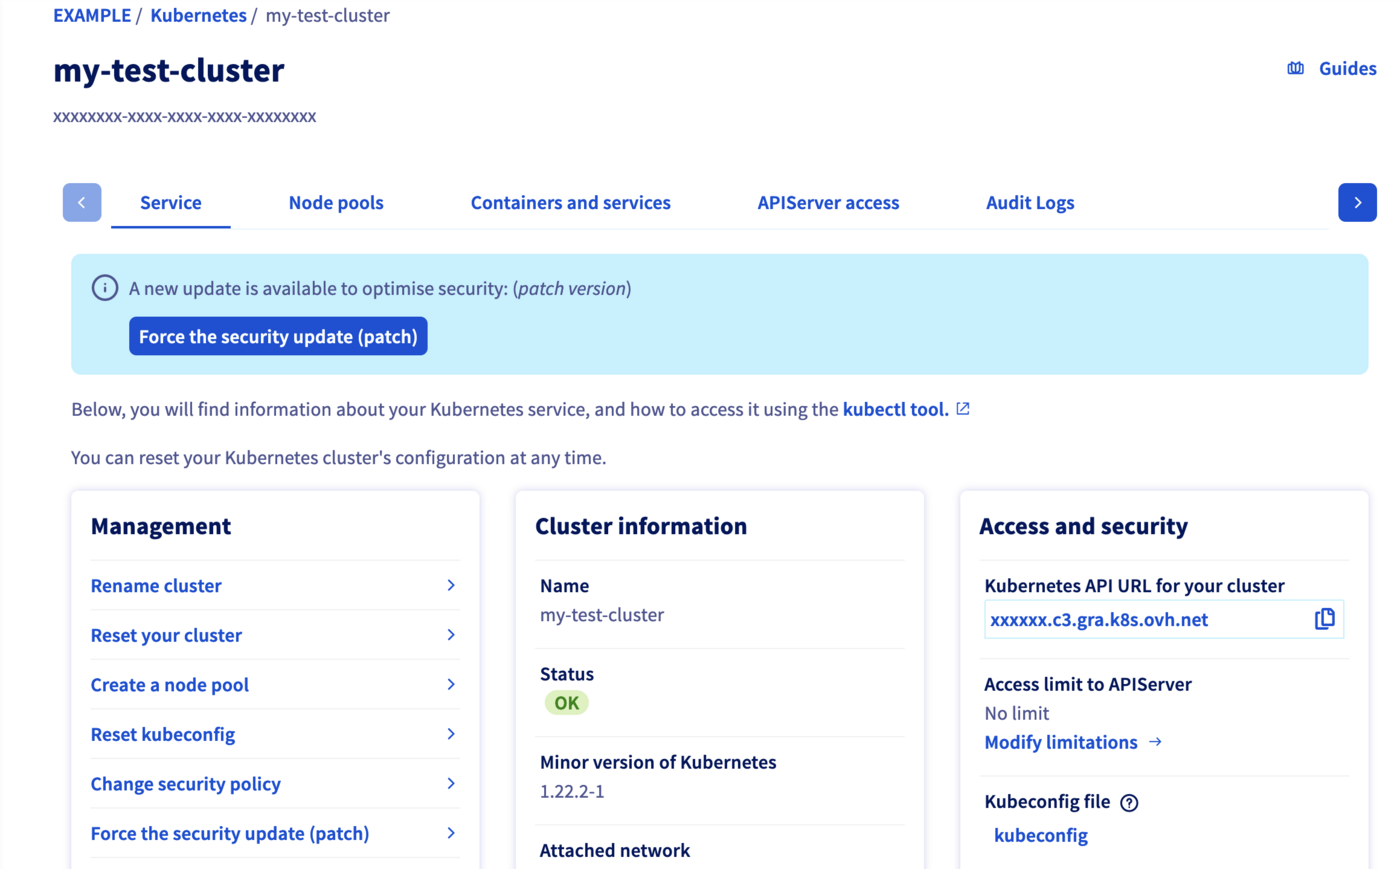Expand the Reset kubeconfig chevron
The height and width of the screenshot is (869, 1400).
point(451,733)
